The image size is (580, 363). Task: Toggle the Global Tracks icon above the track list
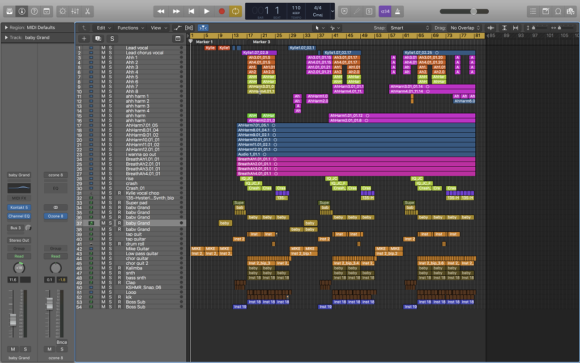(178, 38)
